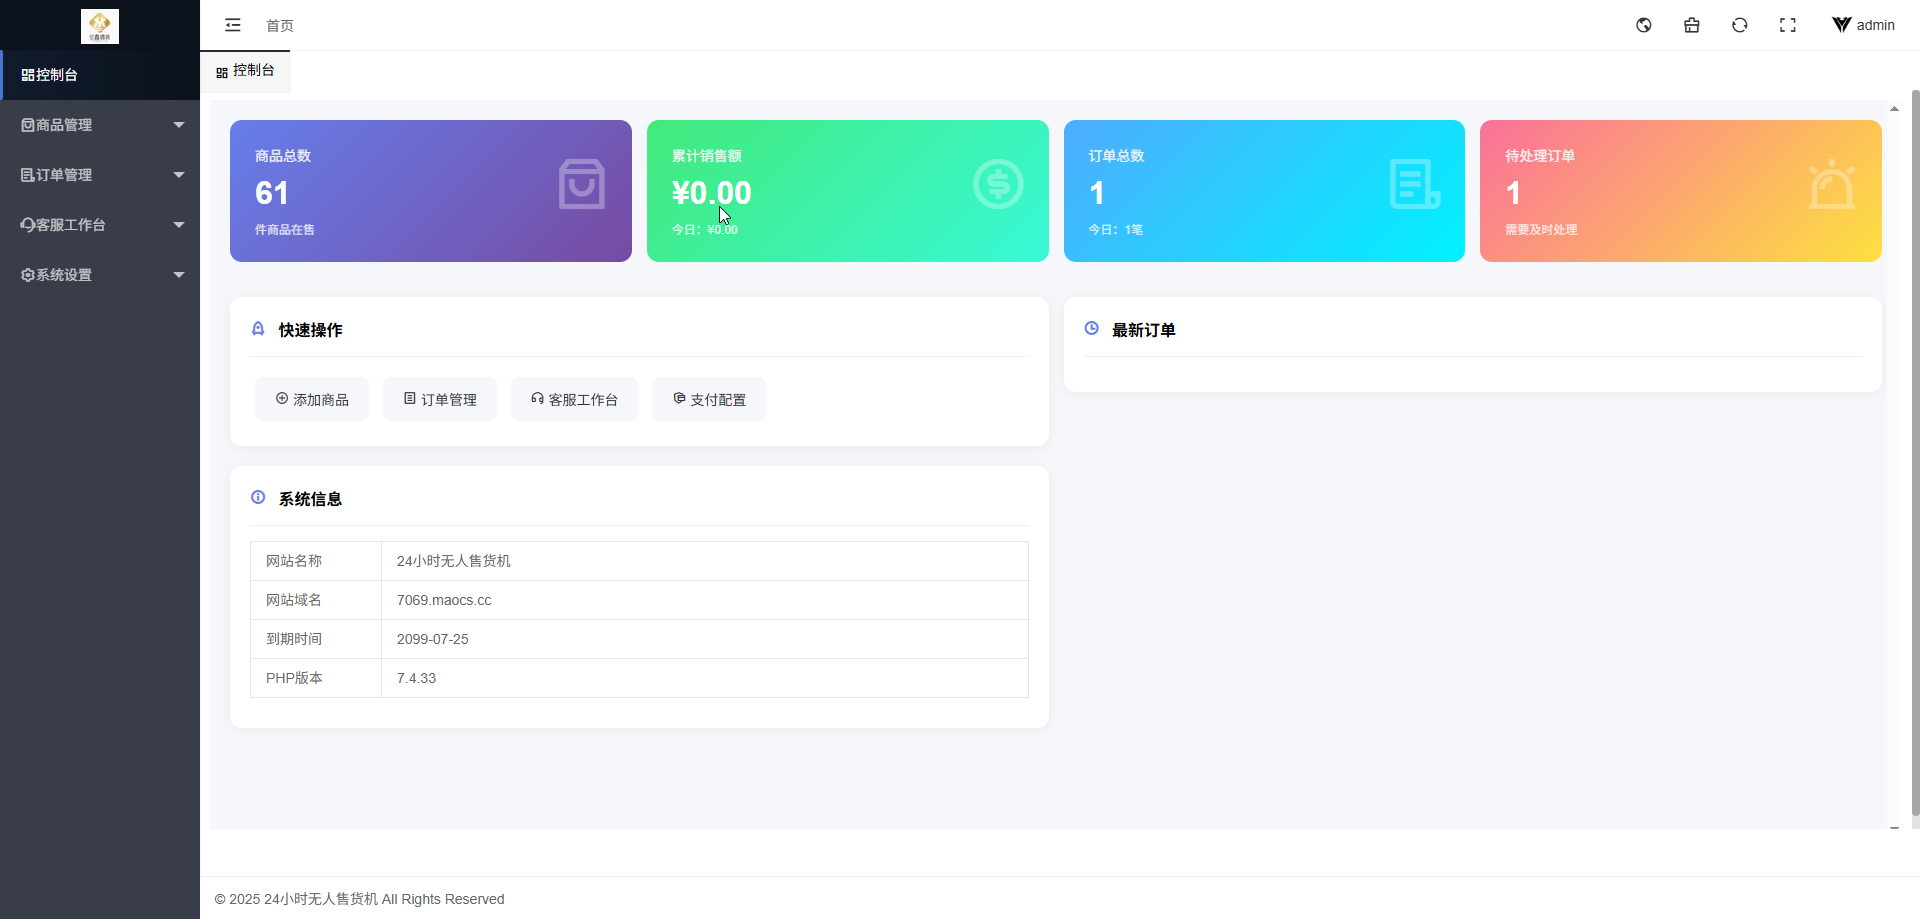The height and width of the screenshot is (919, 1920).
Task: Click the refresh icon in top bar
Action: point(1740,25)
